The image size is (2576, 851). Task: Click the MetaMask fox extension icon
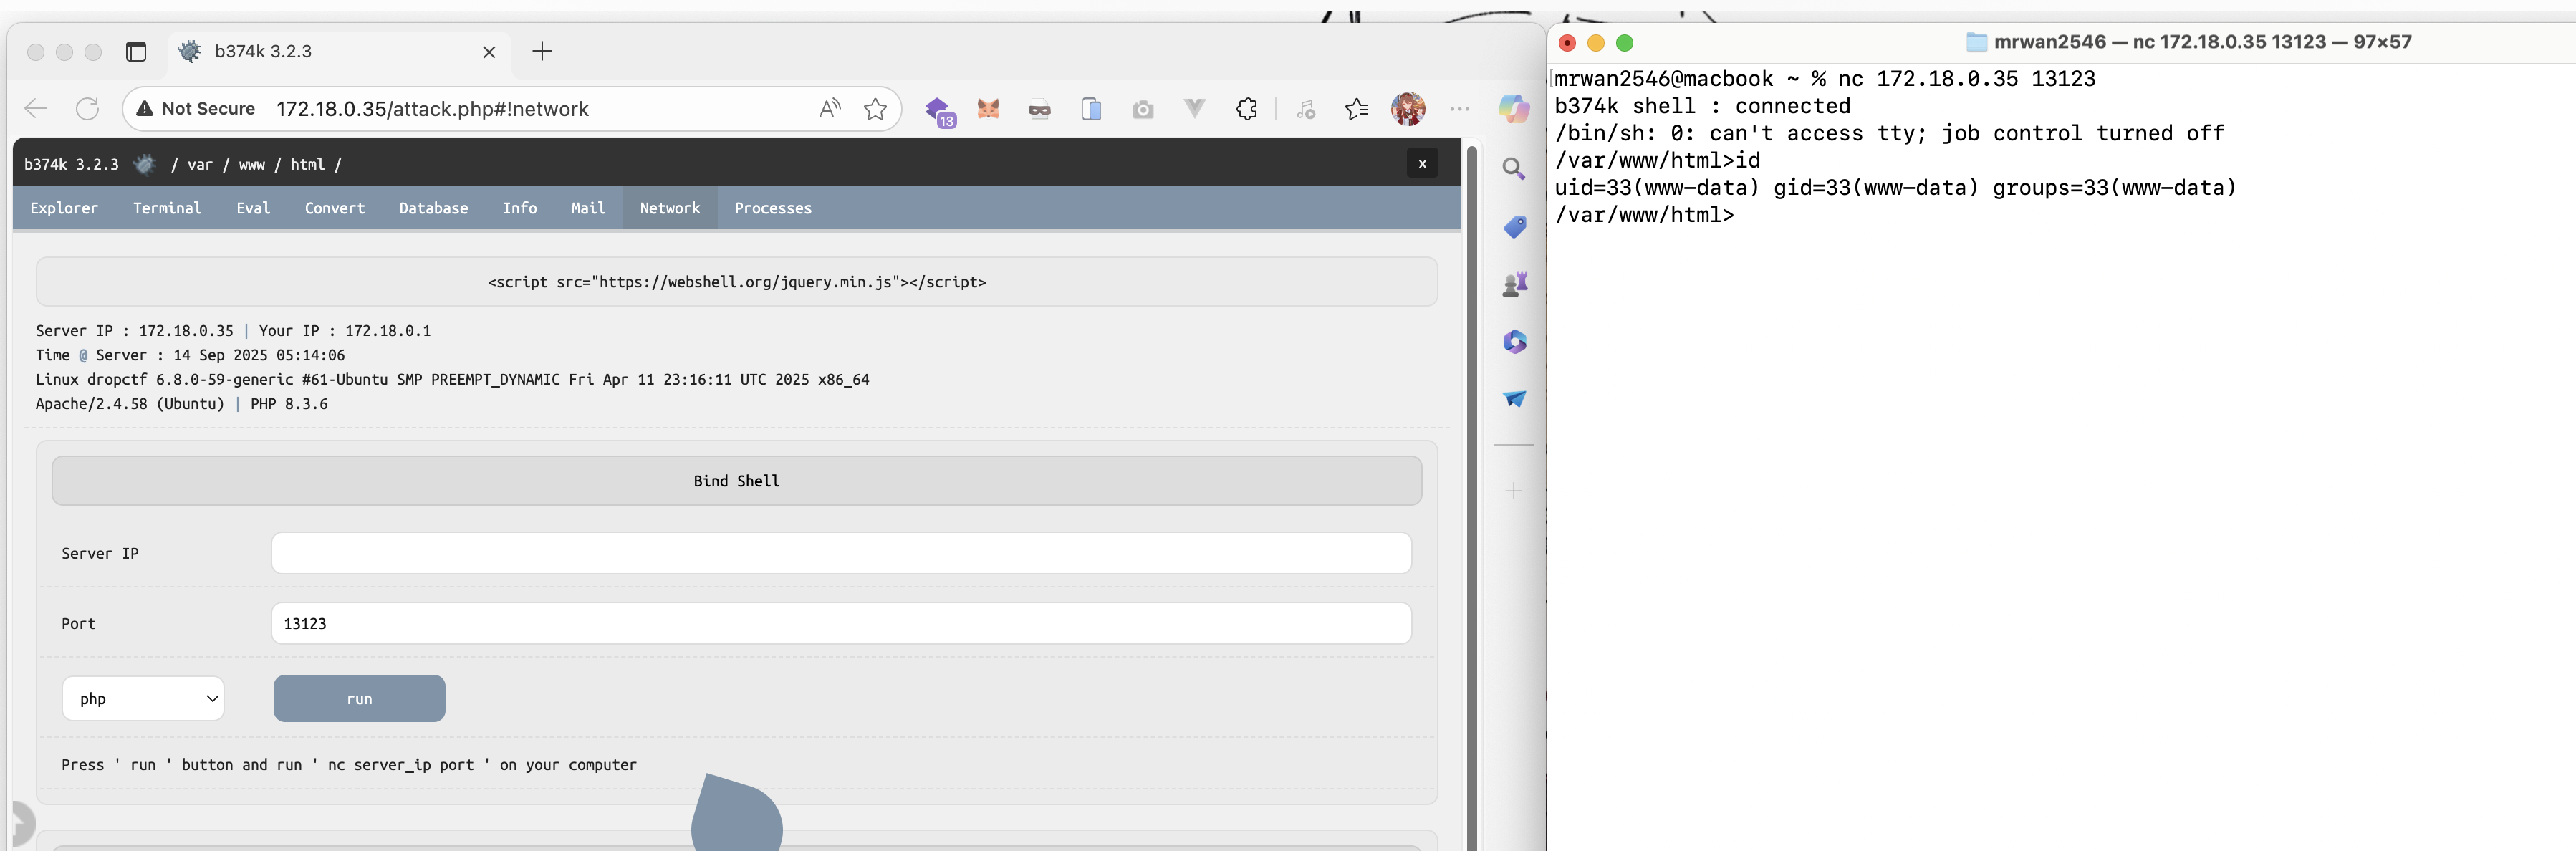point(988,109)
